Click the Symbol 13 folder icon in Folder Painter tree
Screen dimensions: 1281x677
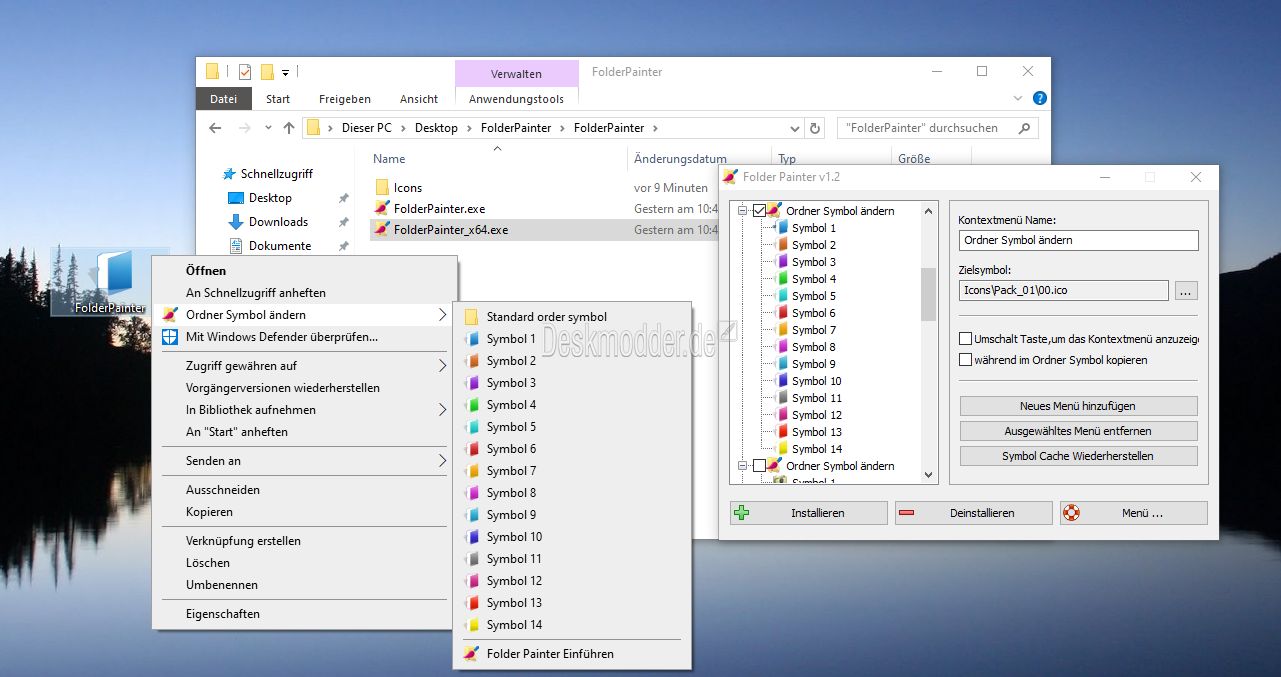click(783, 432)
